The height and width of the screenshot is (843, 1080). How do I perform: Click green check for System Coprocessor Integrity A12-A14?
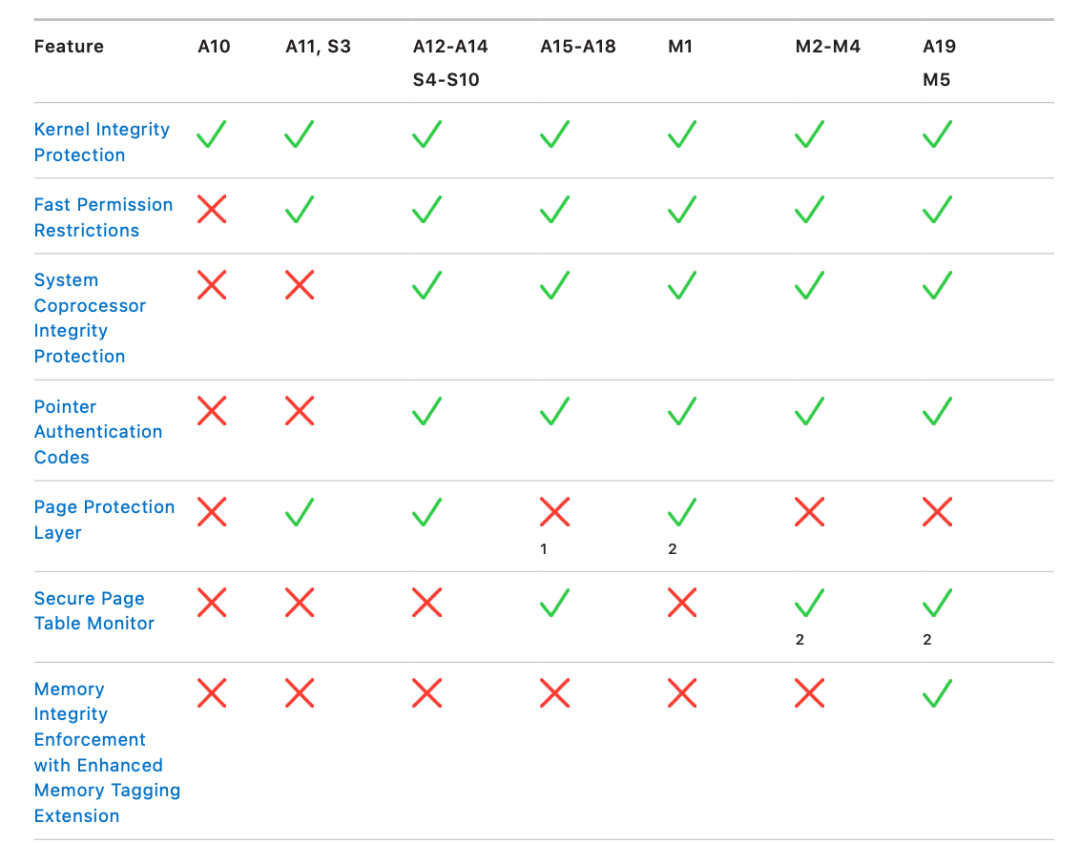point(427,286)
